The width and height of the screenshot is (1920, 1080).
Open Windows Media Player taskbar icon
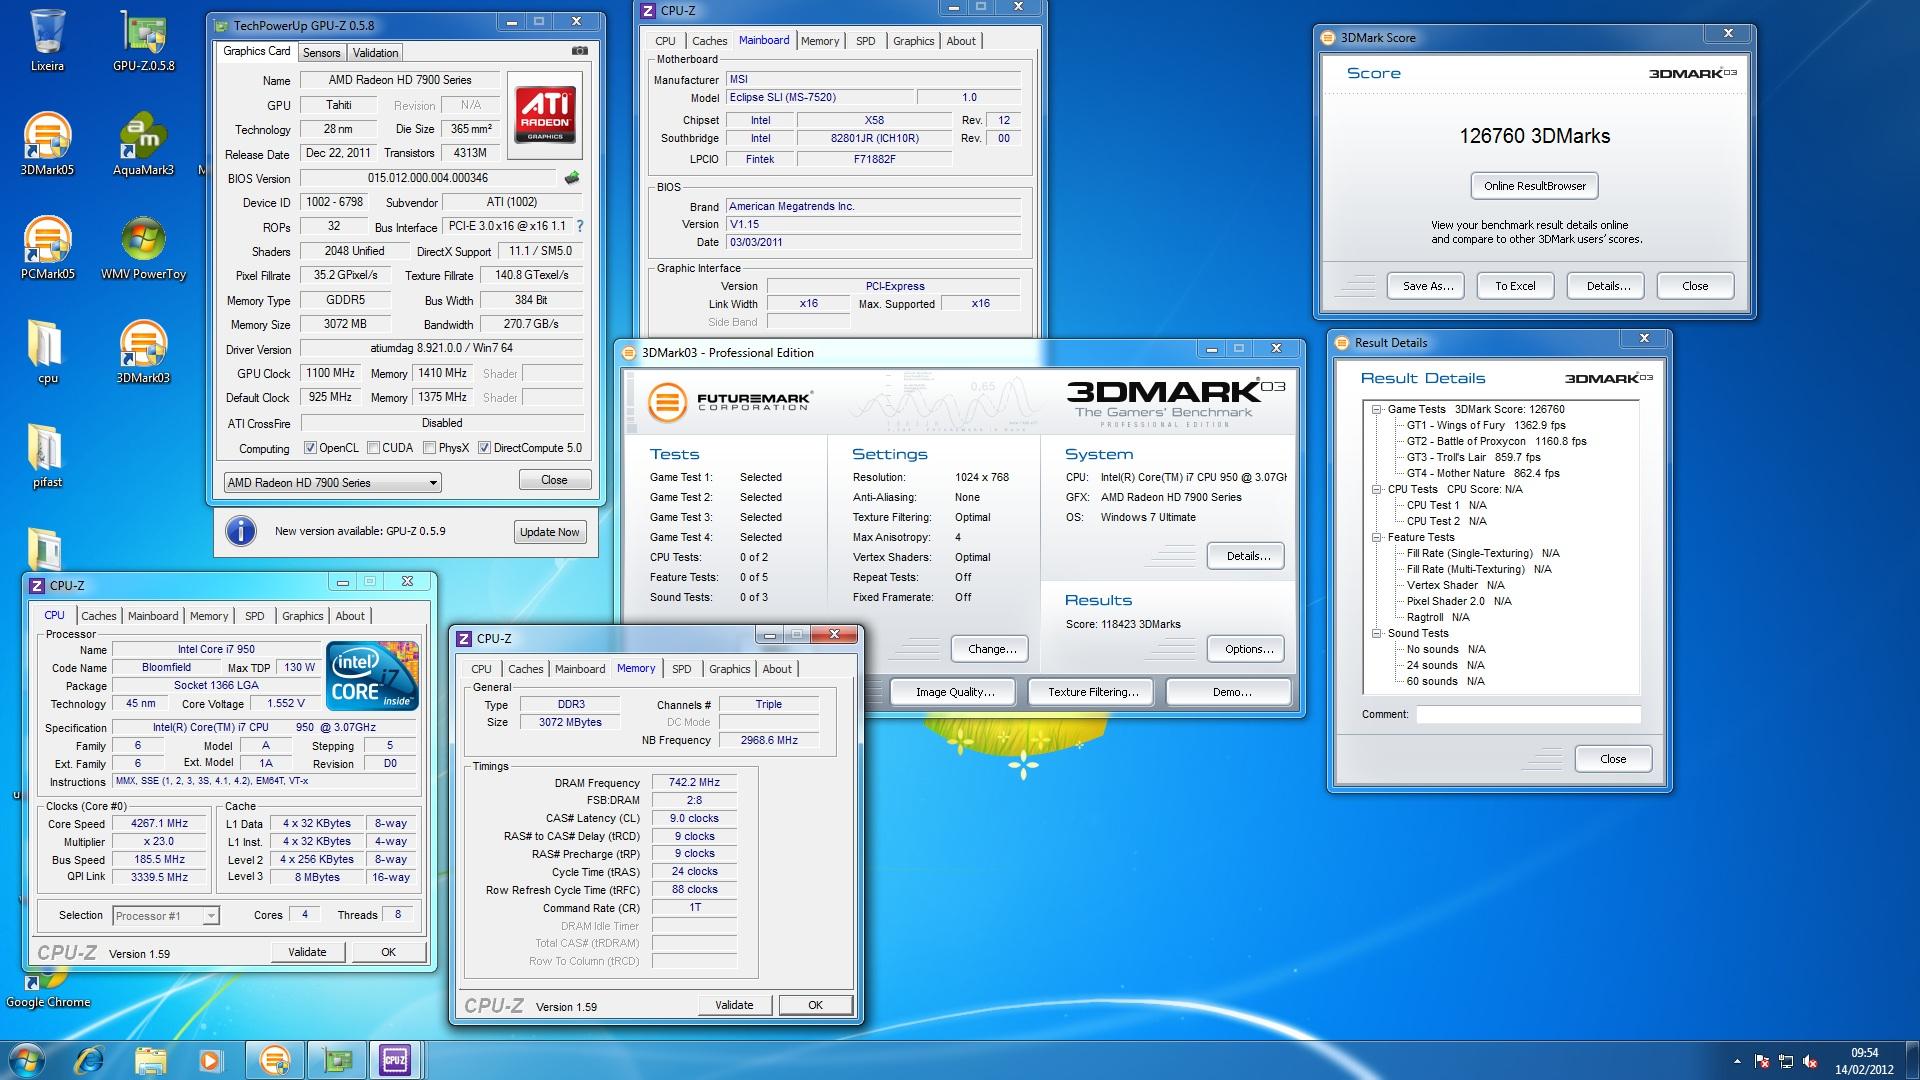point(210,1060)
